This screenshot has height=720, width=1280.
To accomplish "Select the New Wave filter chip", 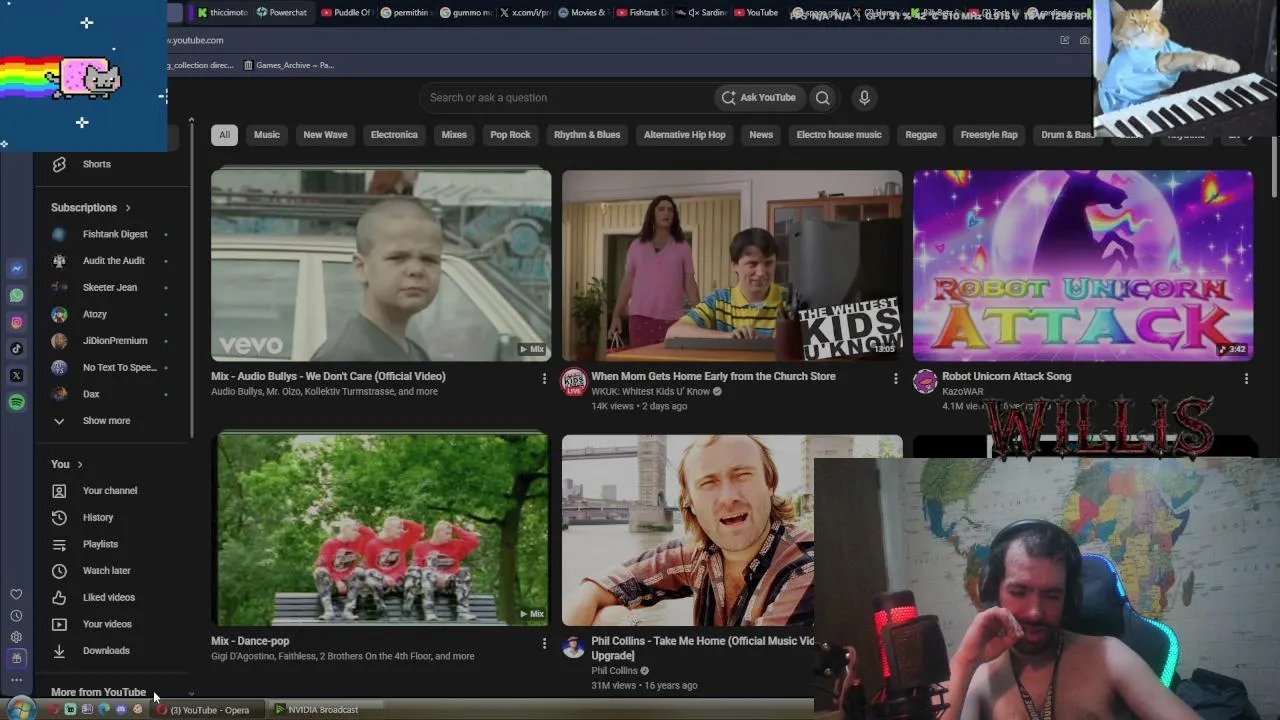I will pyautogui.click(x=325, y=135).
